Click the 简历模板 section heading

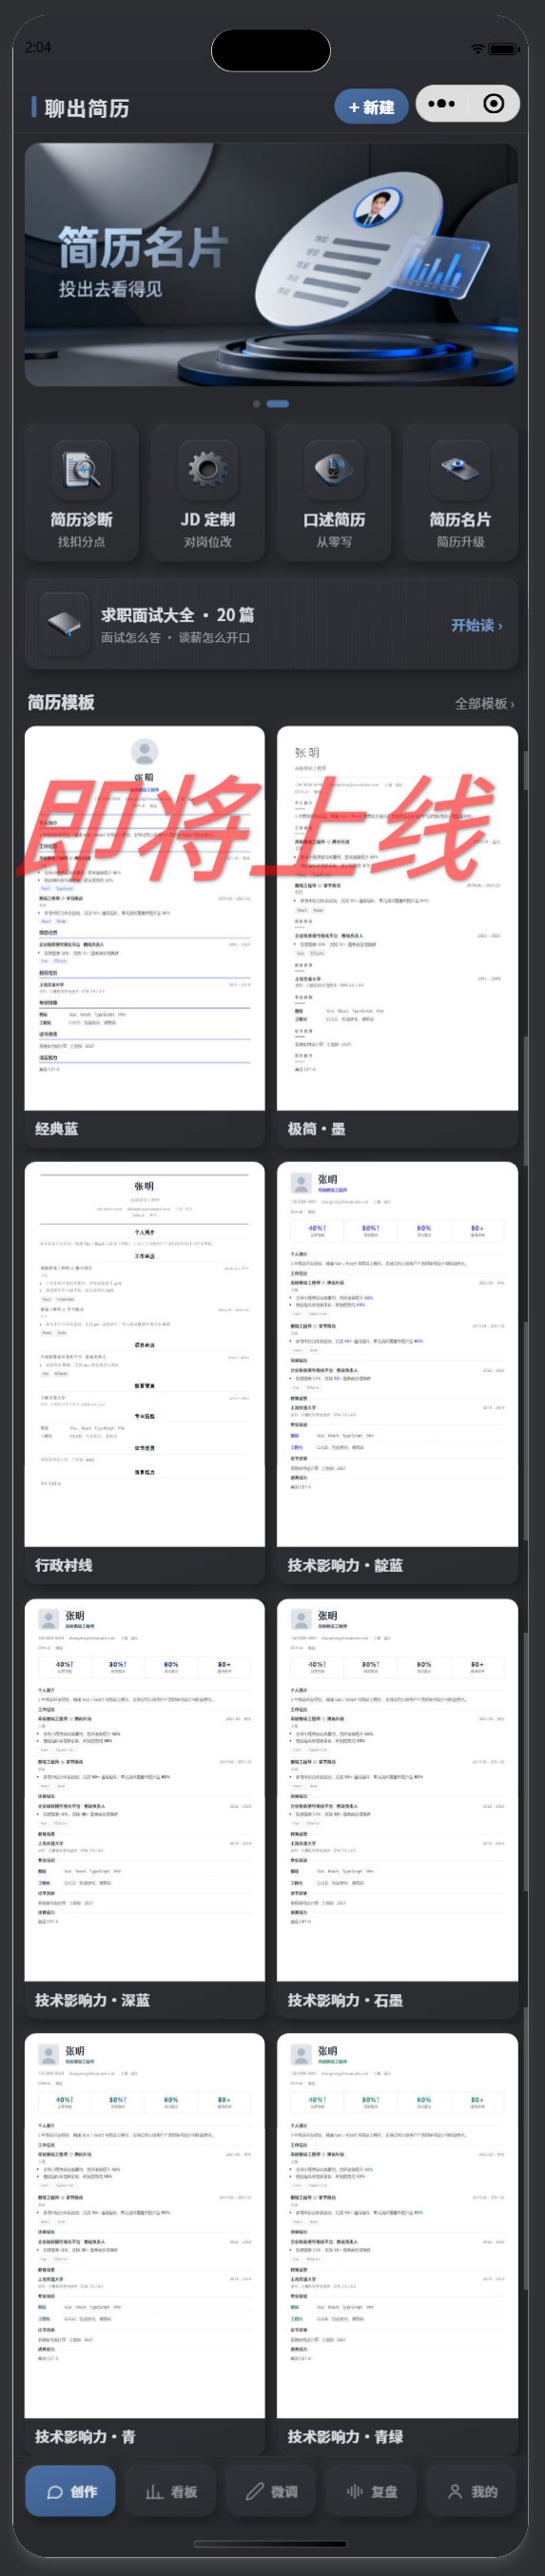coord(61,703)
